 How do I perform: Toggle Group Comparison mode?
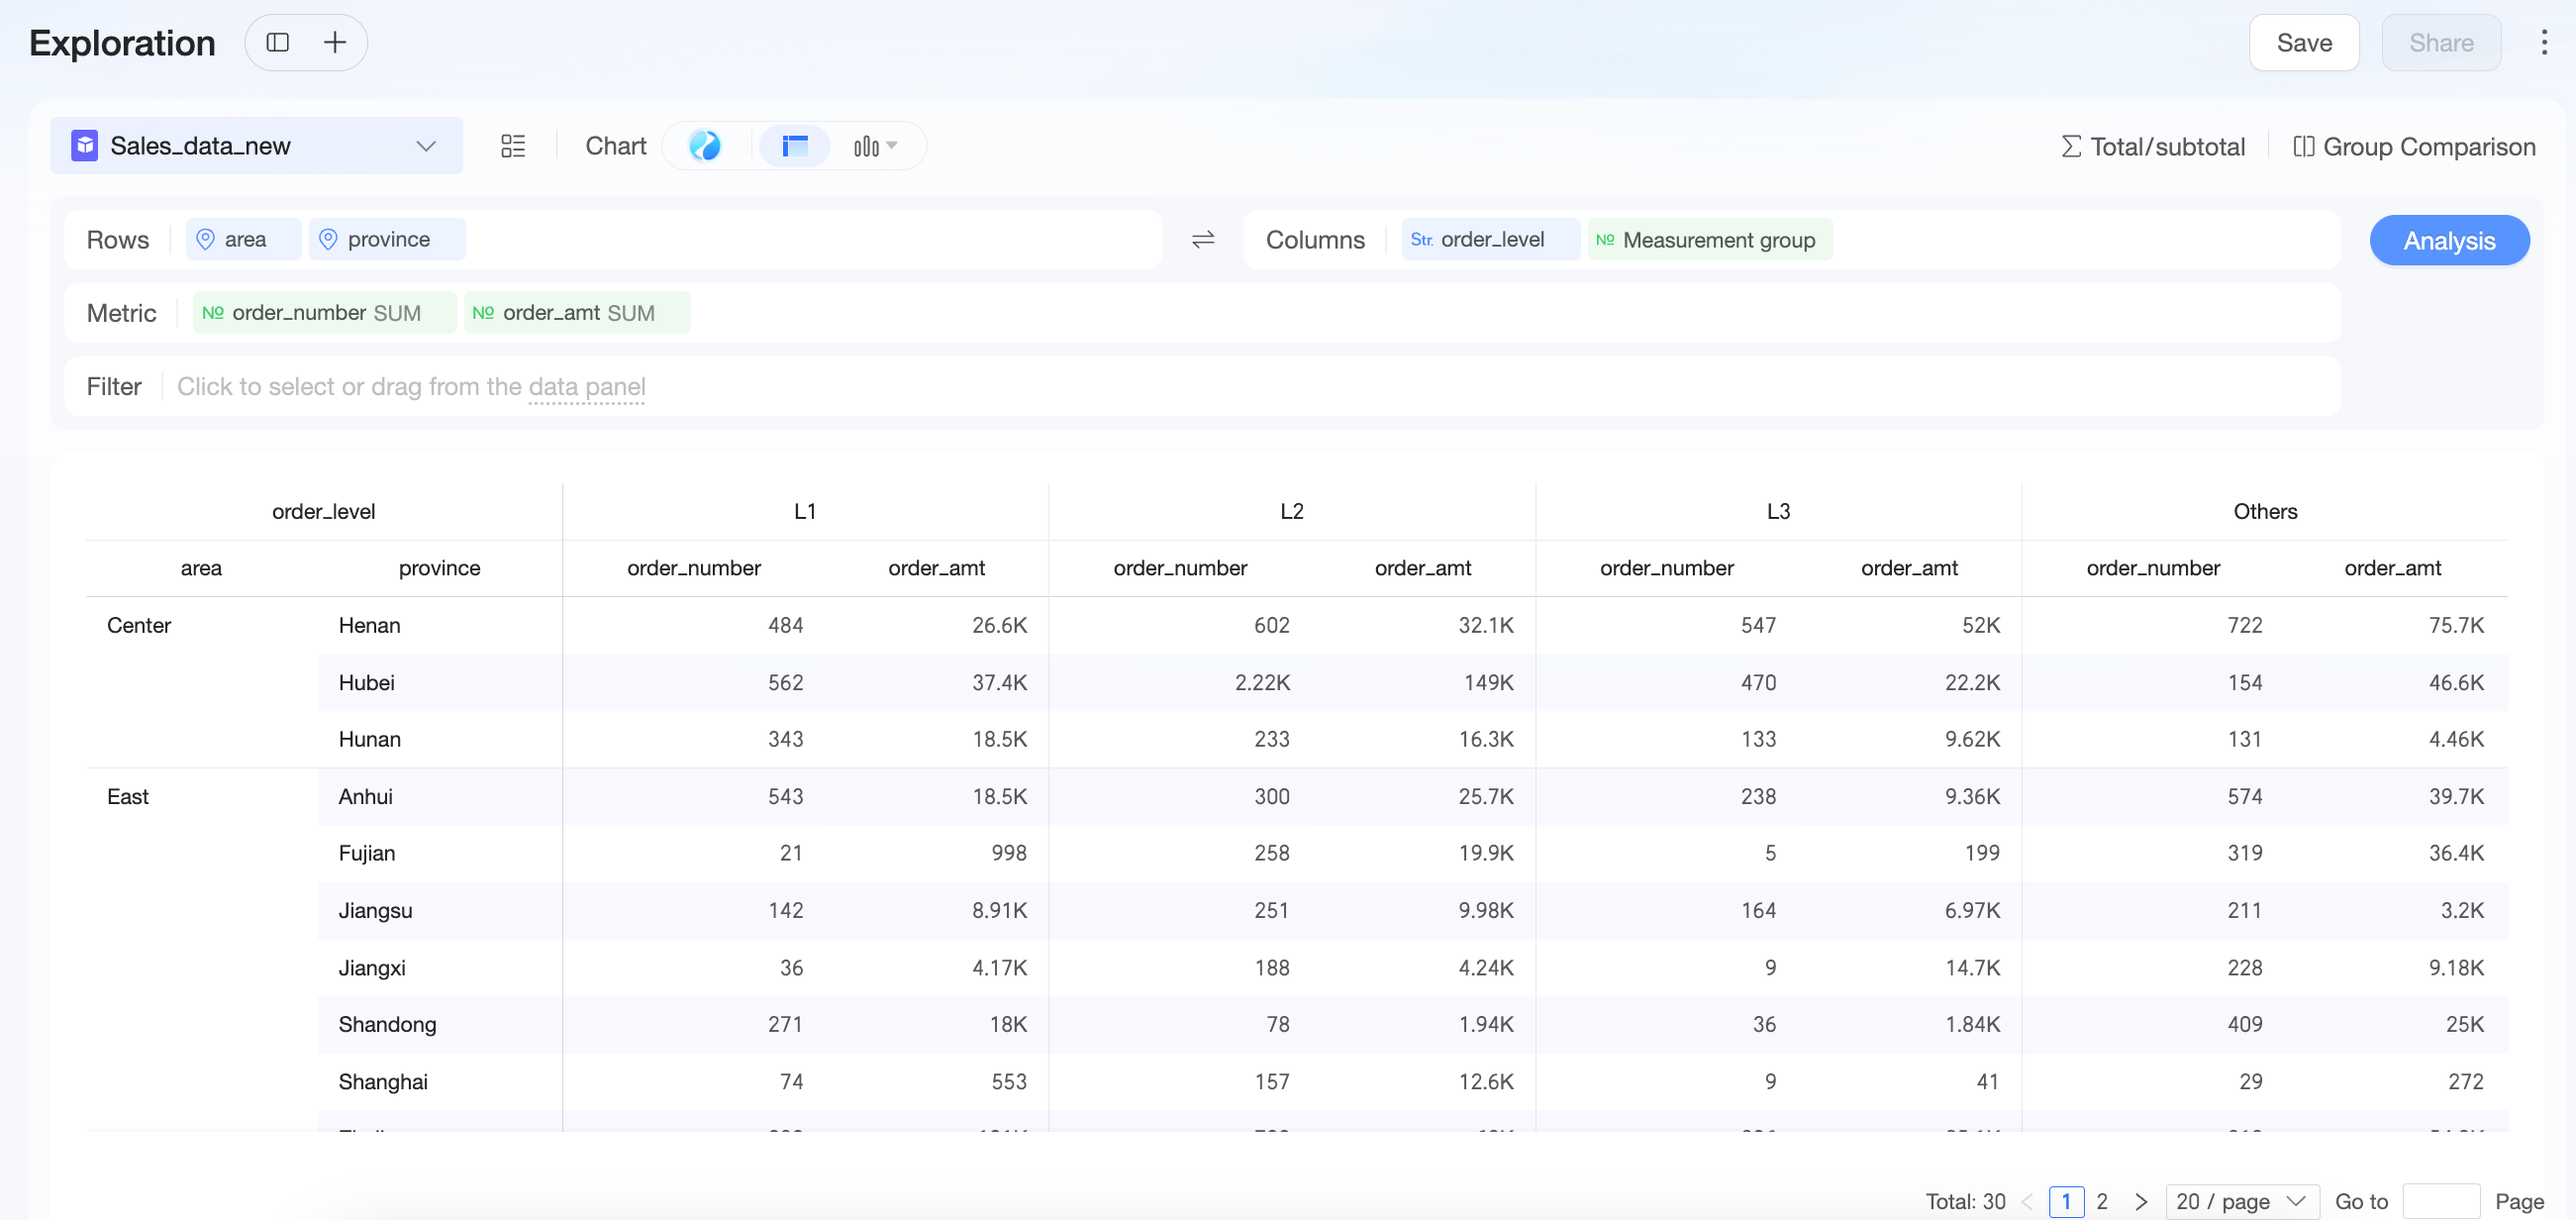[2414, 147]
